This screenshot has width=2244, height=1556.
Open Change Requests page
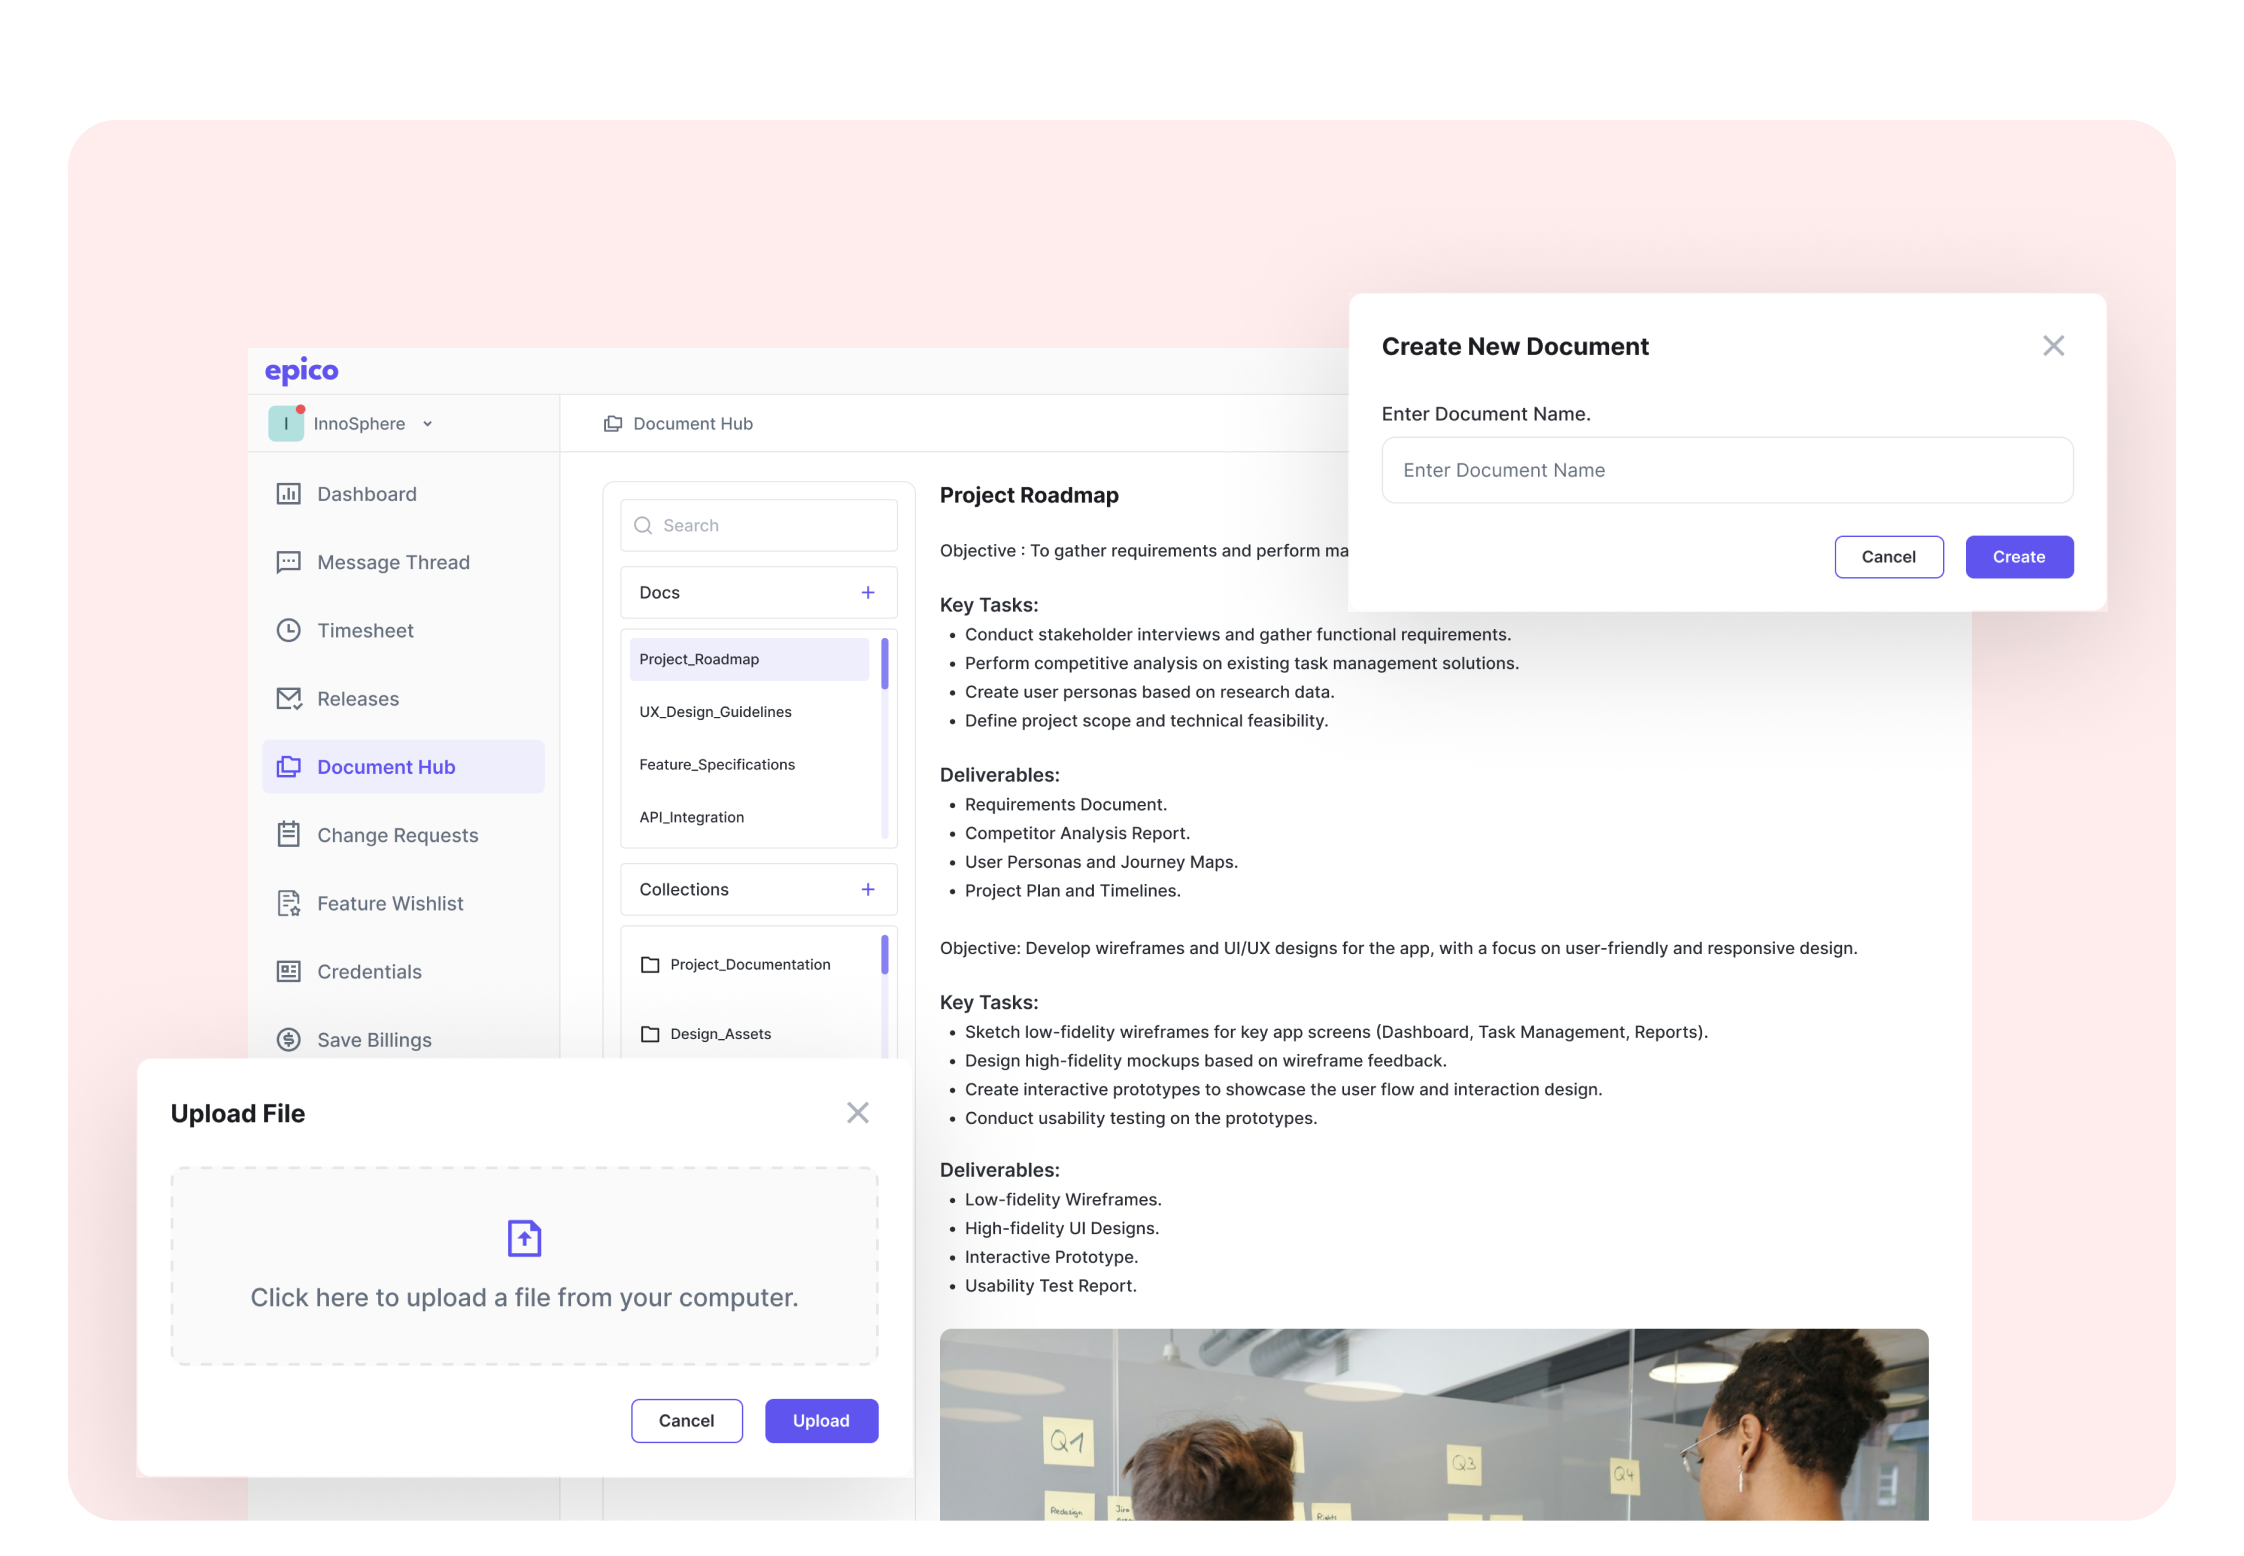click(x=397, y=835)
